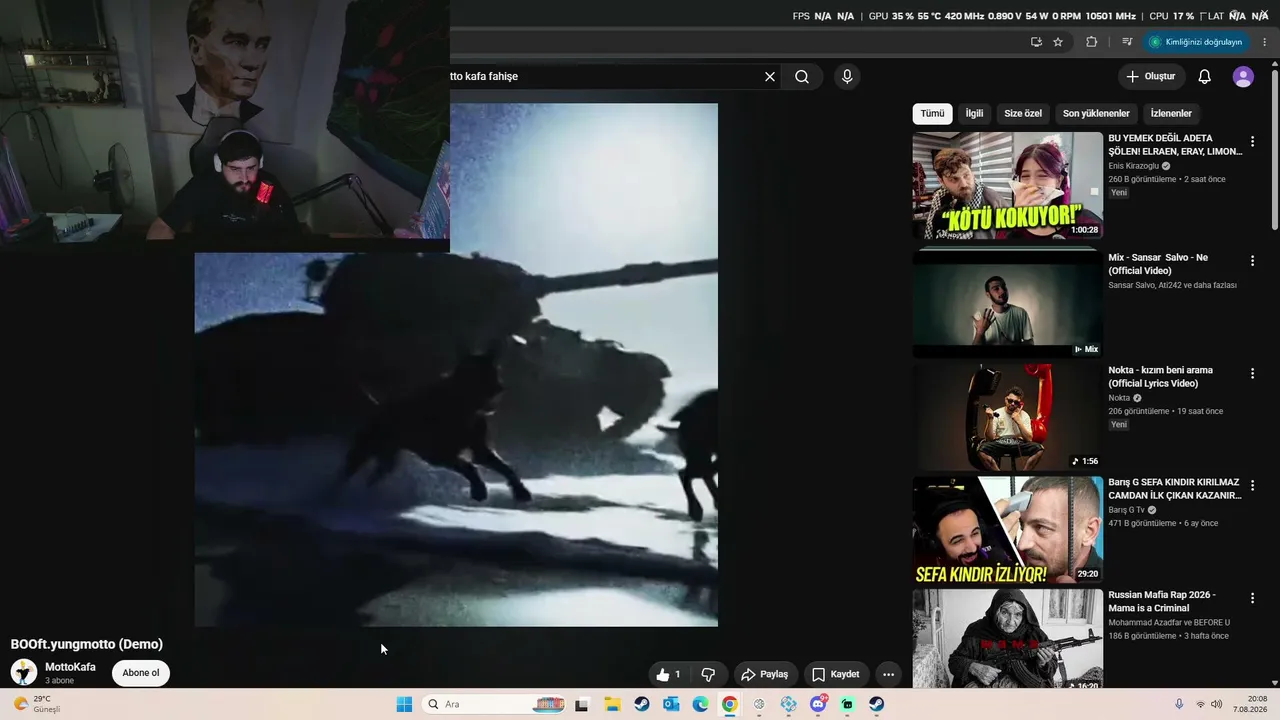The height and width of the screenshot is (720, 1280).
Task: Open Outlook from the taskbar
Action: pyautogui.click(x=671, y=704)
